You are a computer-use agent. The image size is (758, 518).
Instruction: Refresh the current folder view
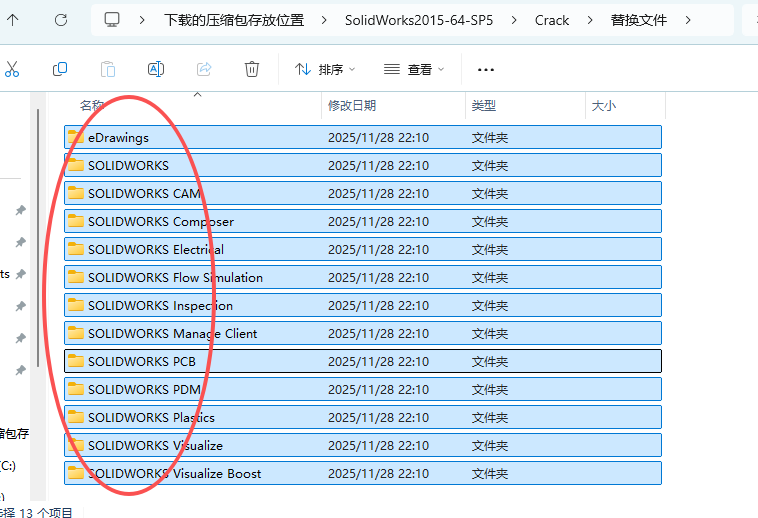(x=61, y=20)
